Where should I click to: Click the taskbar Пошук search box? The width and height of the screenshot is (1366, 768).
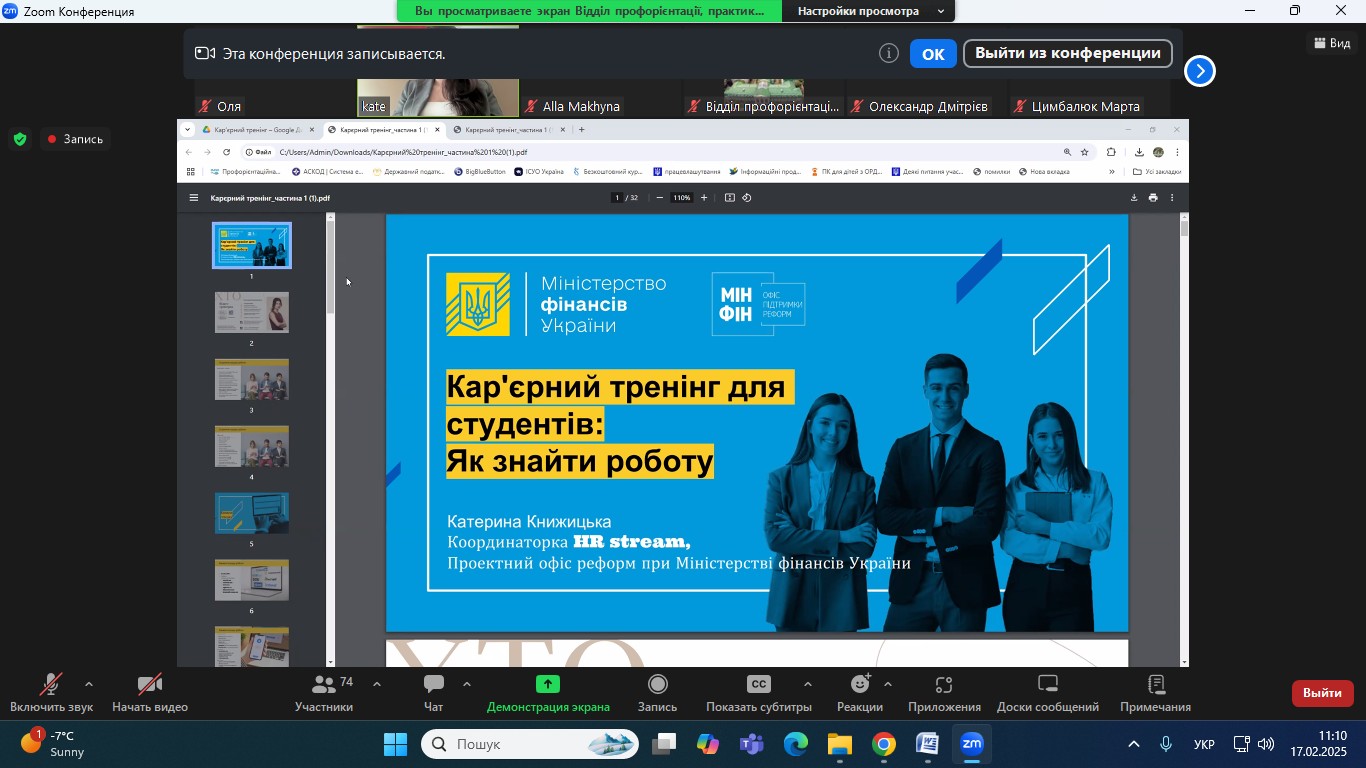529,744
